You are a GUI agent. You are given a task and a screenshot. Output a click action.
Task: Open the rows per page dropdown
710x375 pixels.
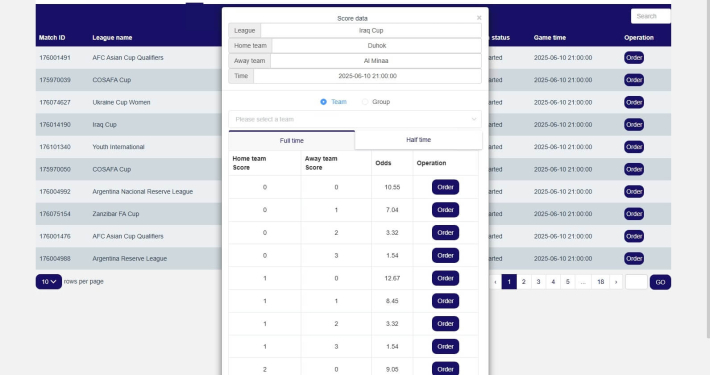(49, 282)
